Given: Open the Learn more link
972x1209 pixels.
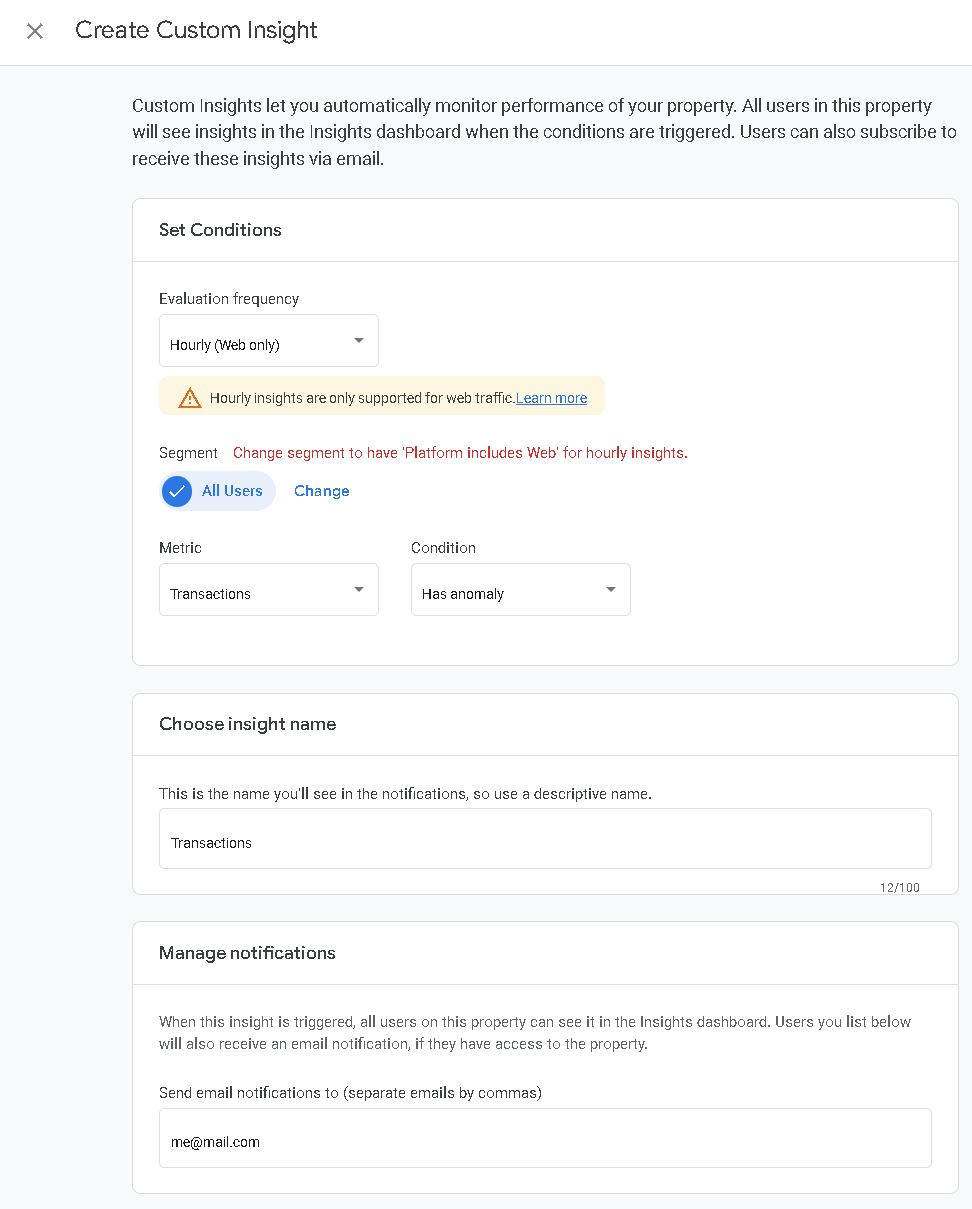Looking at the screenshot, I should pyautogui.click(x=552, y=398).
